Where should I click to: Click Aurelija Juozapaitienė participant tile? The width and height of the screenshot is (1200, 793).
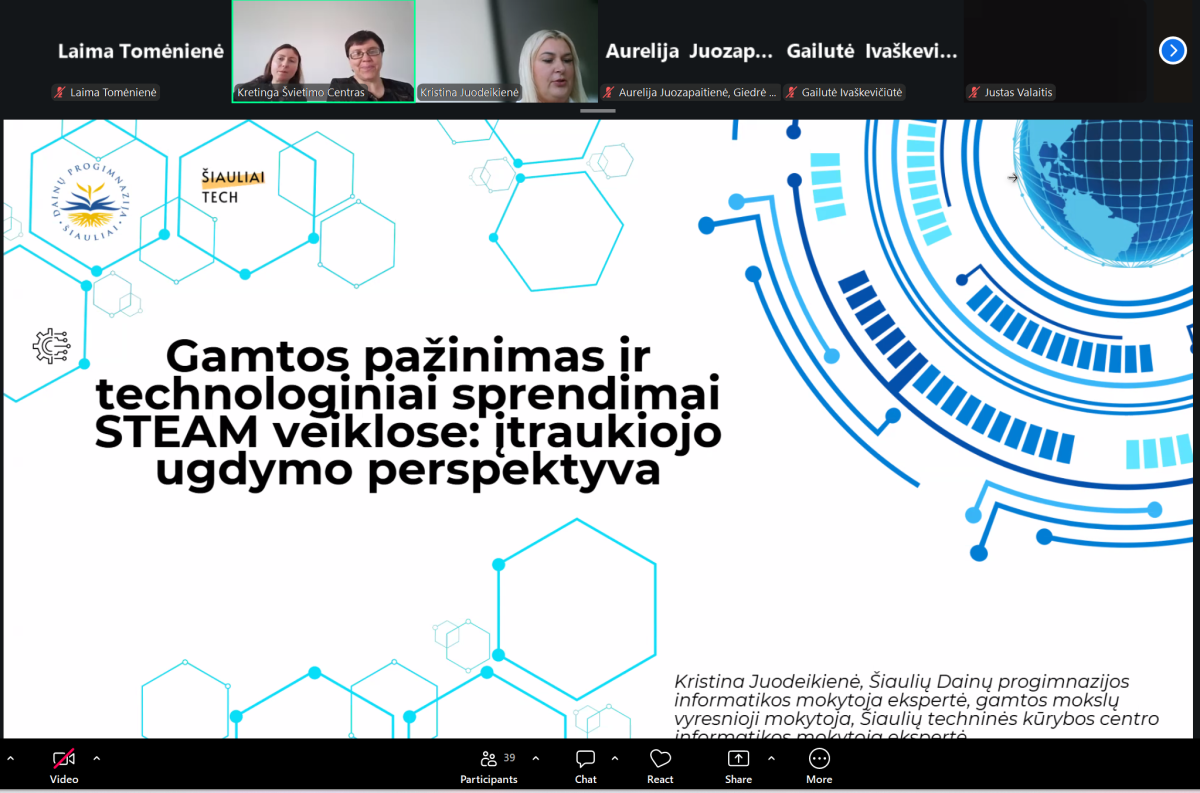[690, 51]
